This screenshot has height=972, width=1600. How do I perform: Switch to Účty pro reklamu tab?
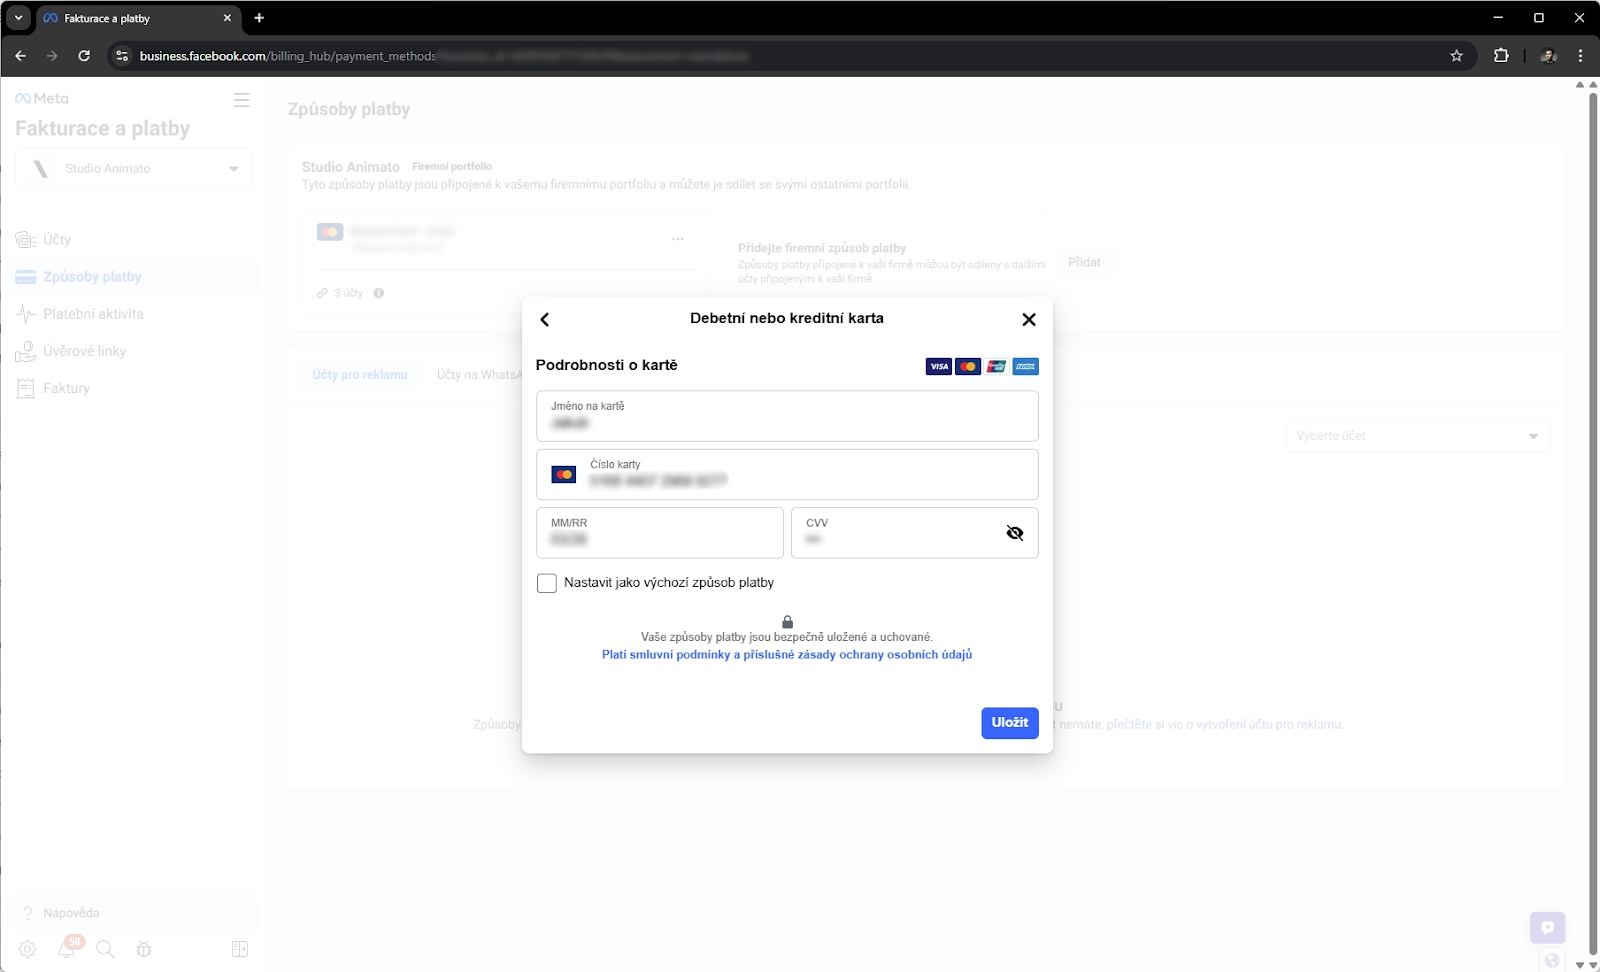coord(360,375)
